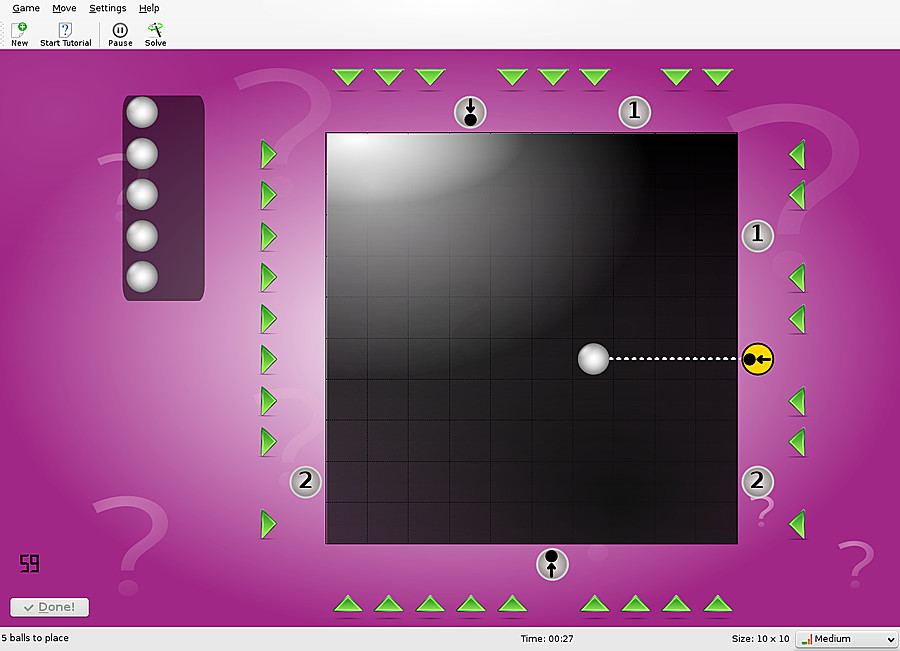Fire the left laser beside row six

tap(269, 359)
